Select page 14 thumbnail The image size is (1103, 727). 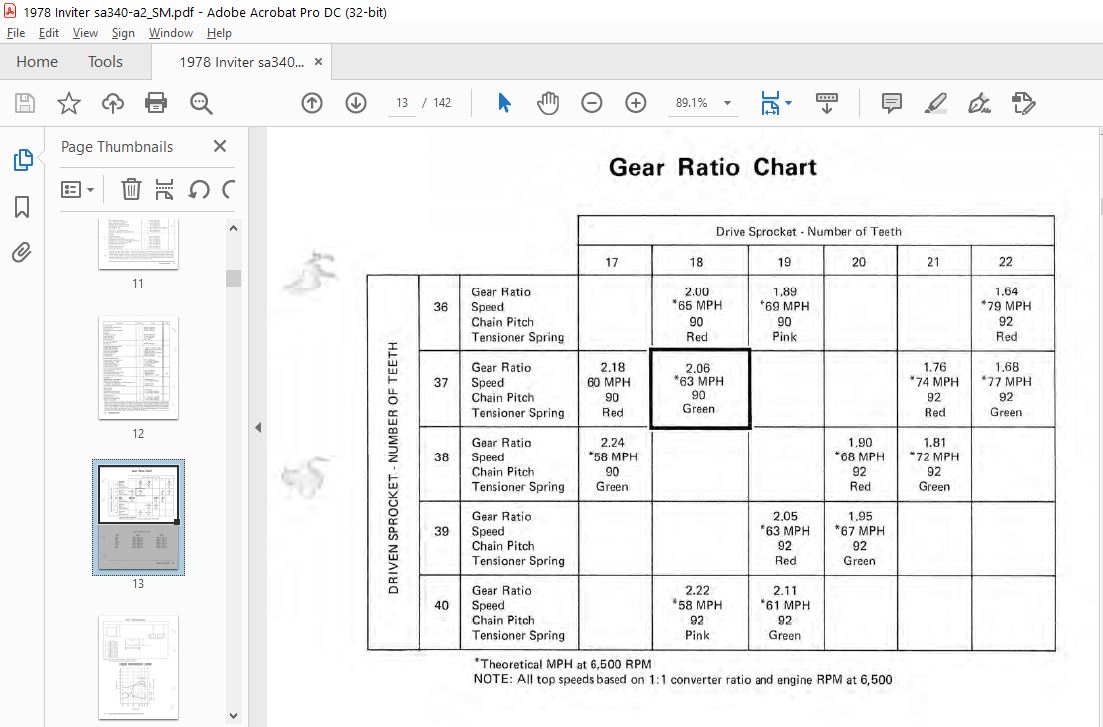pos(138,668)
